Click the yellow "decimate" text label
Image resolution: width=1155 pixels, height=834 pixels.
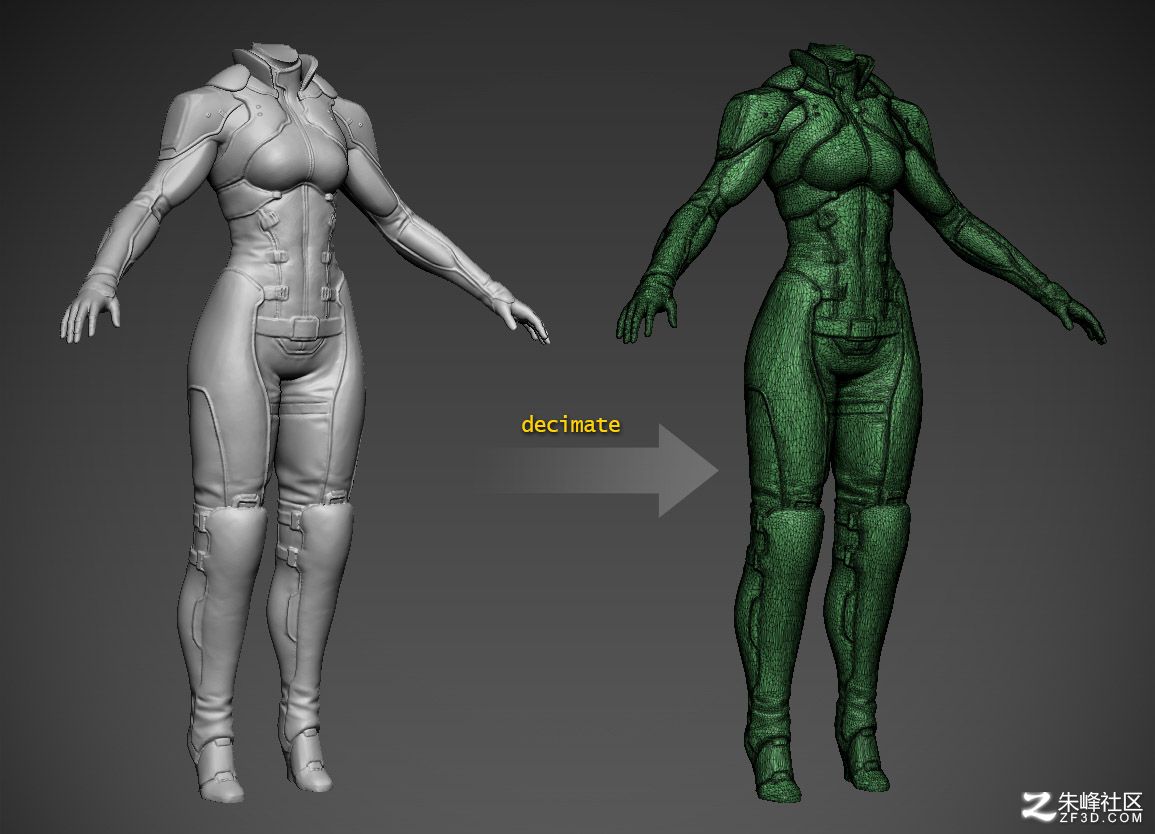tap(570, 424)
